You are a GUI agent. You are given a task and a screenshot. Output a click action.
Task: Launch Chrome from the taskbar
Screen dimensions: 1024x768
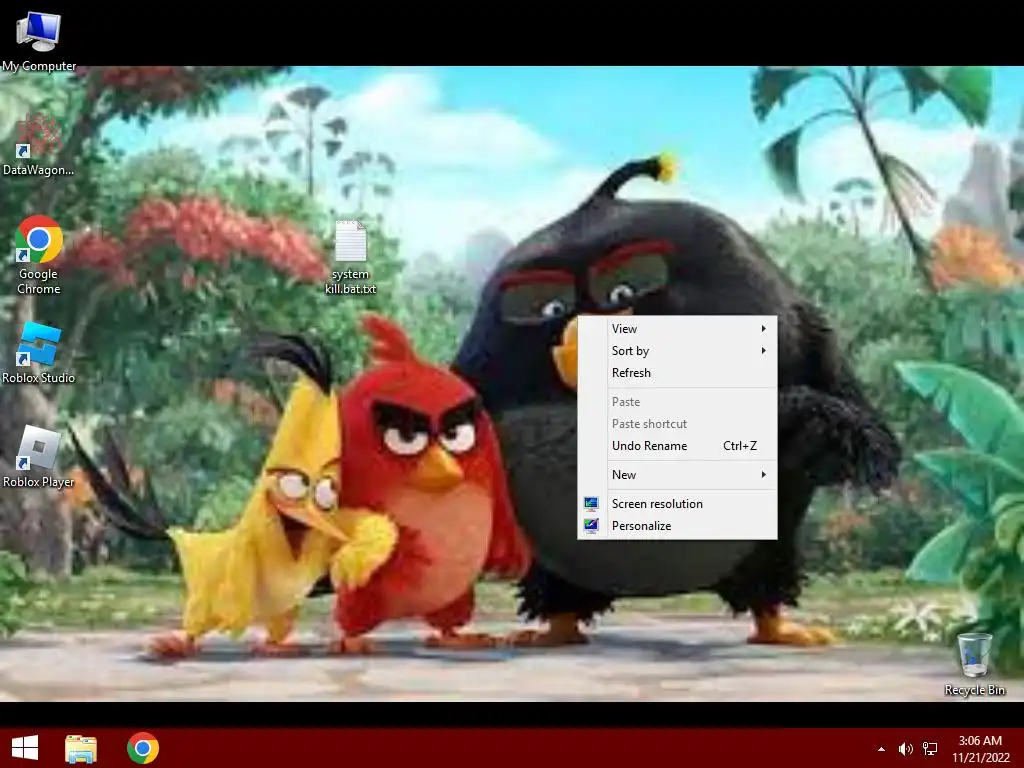143,748
